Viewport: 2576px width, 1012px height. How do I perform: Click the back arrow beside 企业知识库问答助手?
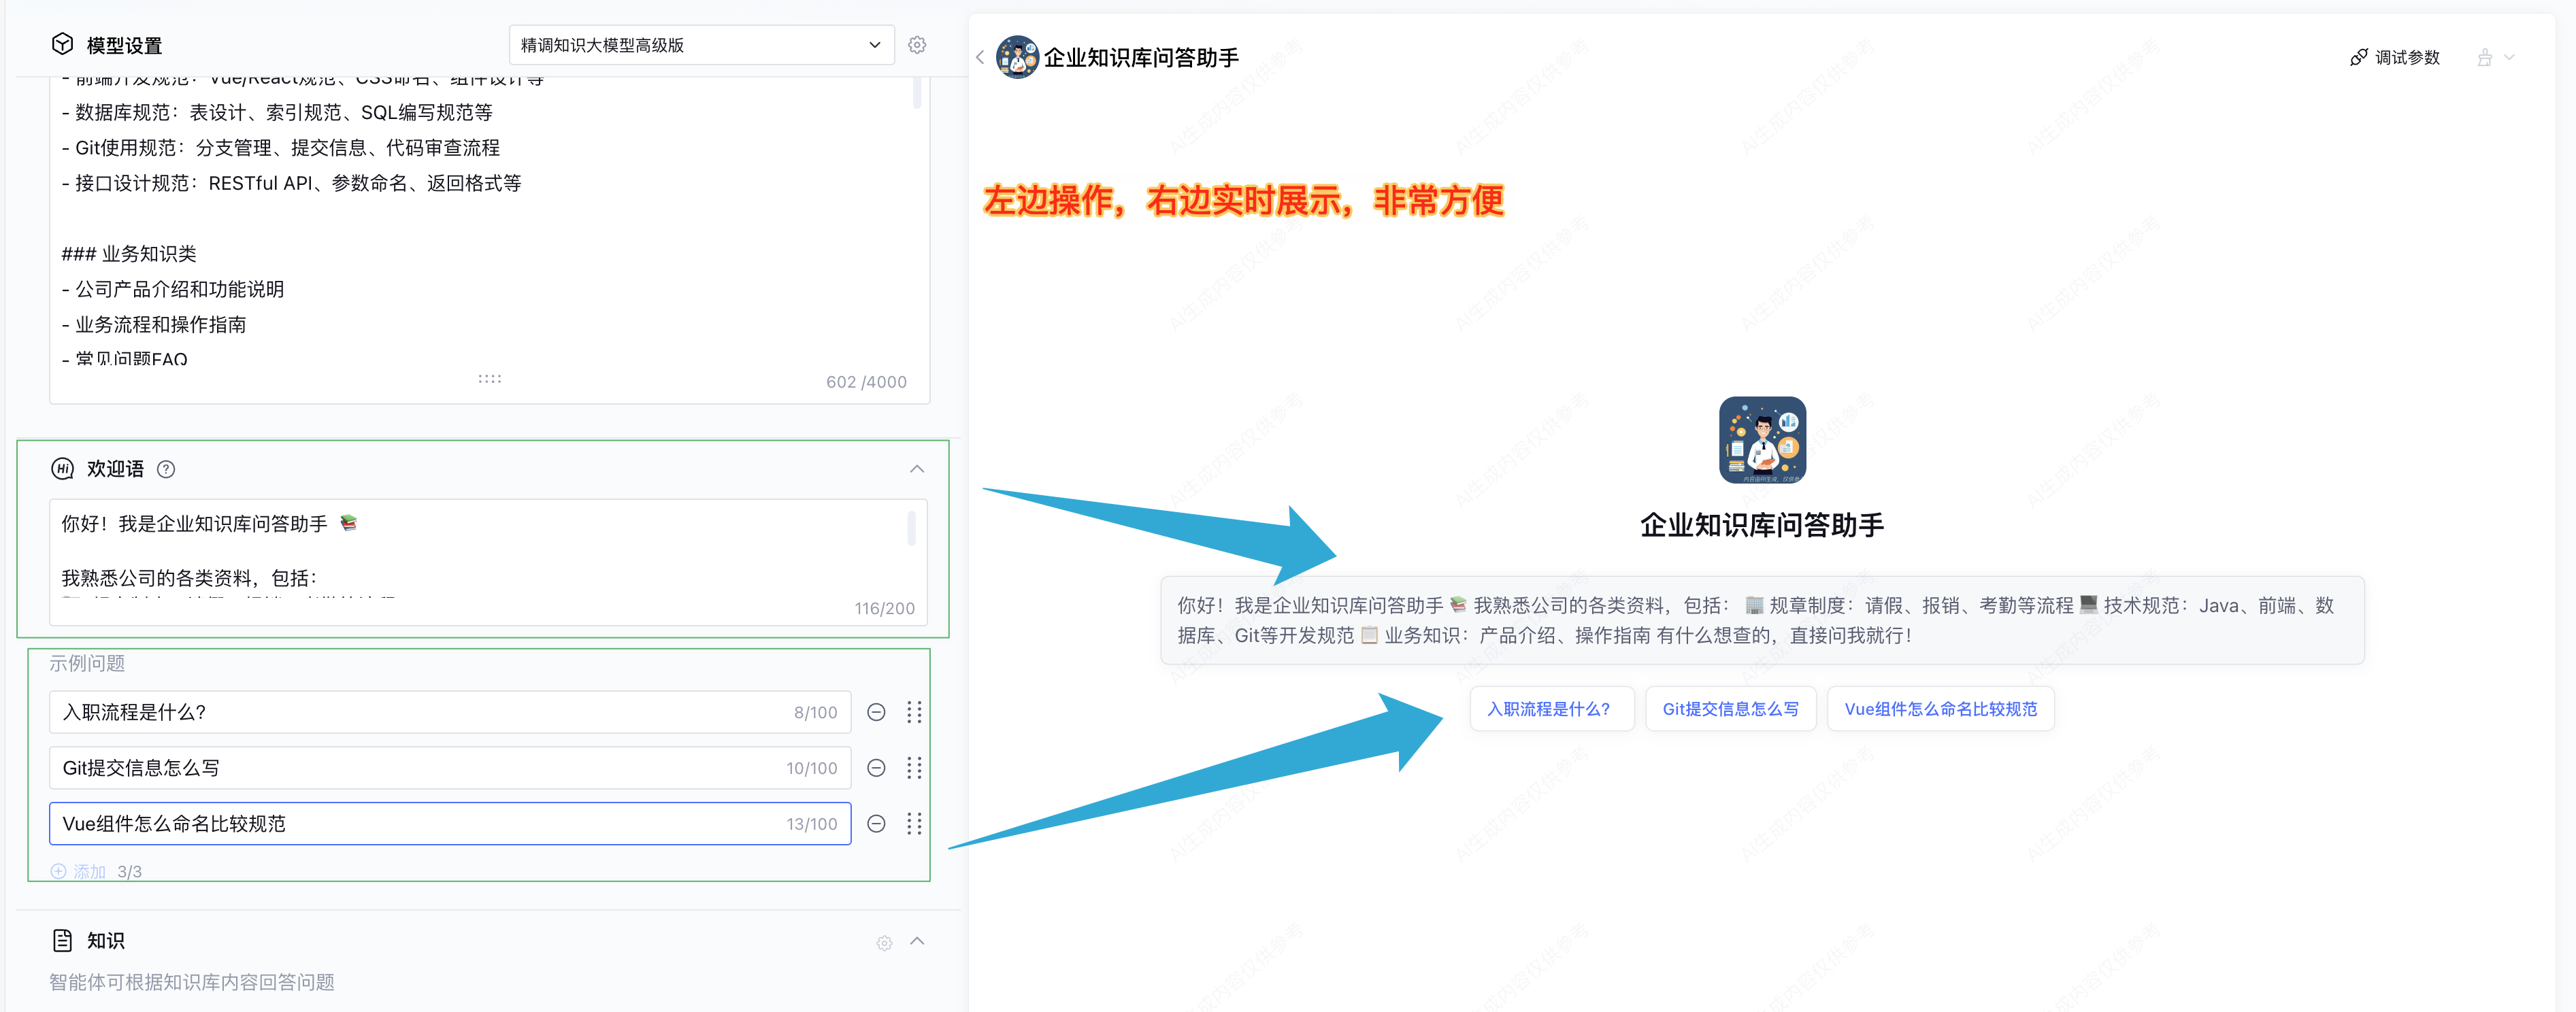click(x=980, y=57)
